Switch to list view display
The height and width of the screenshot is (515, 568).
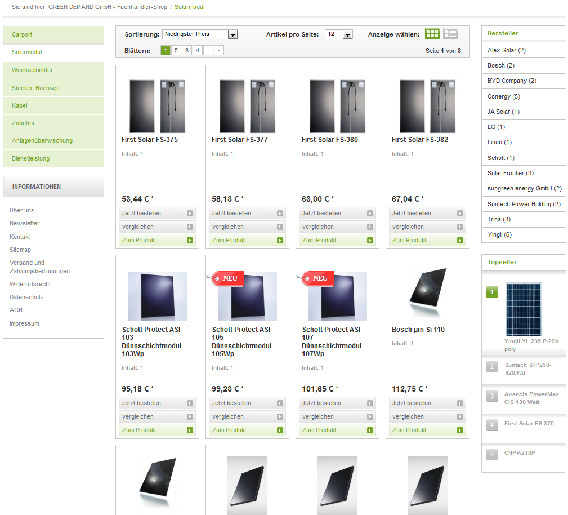(451, 34)
